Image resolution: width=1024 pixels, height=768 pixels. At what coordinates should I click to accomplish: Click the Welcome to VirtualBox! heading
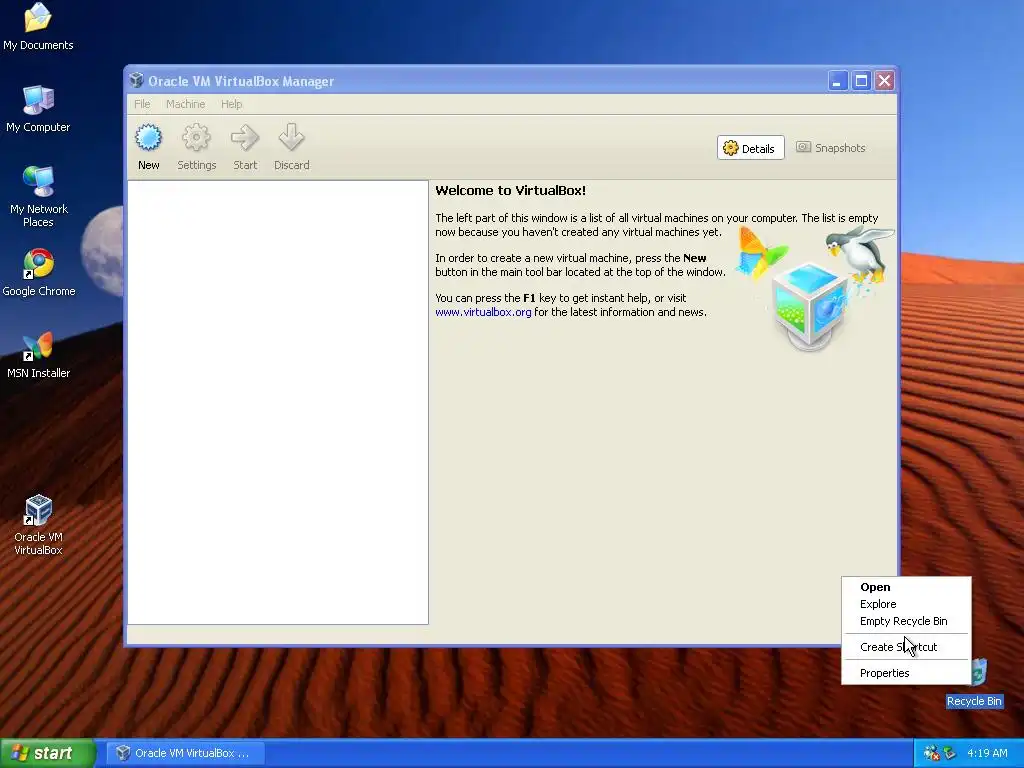coord(511,191)
